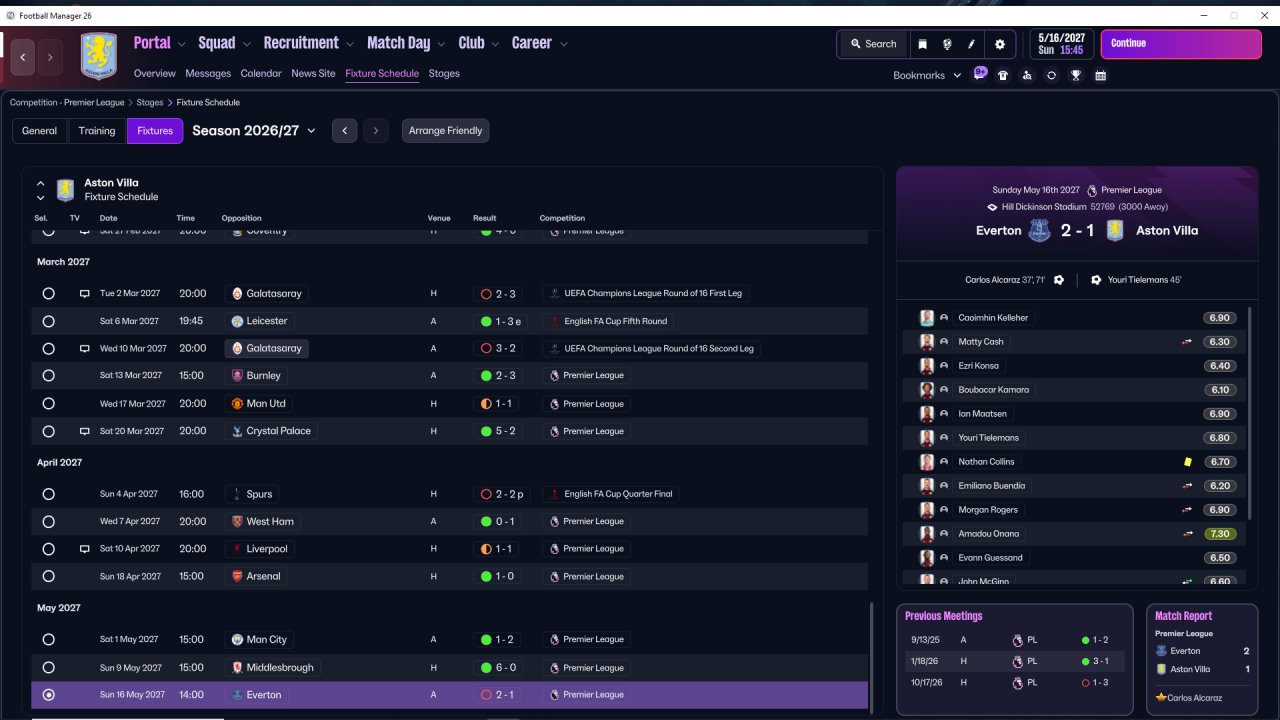Viewport: 1280px width, 720px height.
Task: Click the pencil edit icon in the top toolbar
Action: [971, 44]
